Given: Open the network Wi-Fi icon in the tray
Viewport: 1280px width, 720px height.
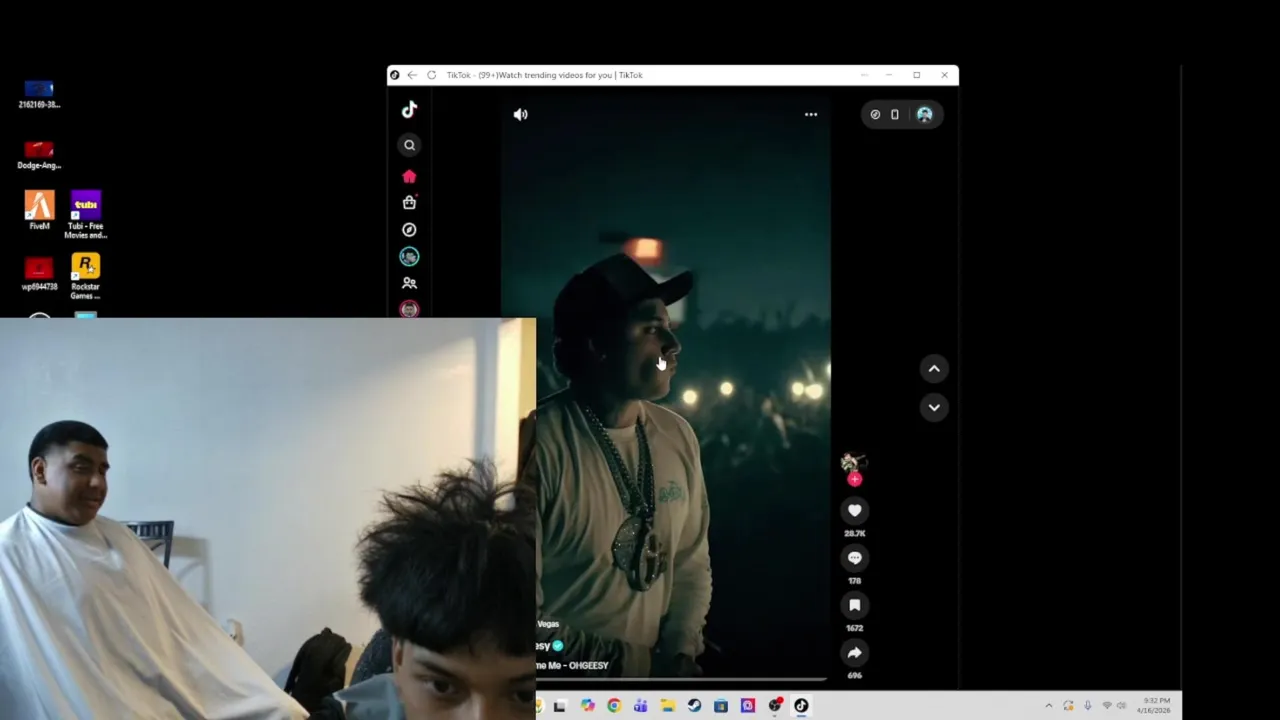Looking at the screenshot, I should [1107, 706].
